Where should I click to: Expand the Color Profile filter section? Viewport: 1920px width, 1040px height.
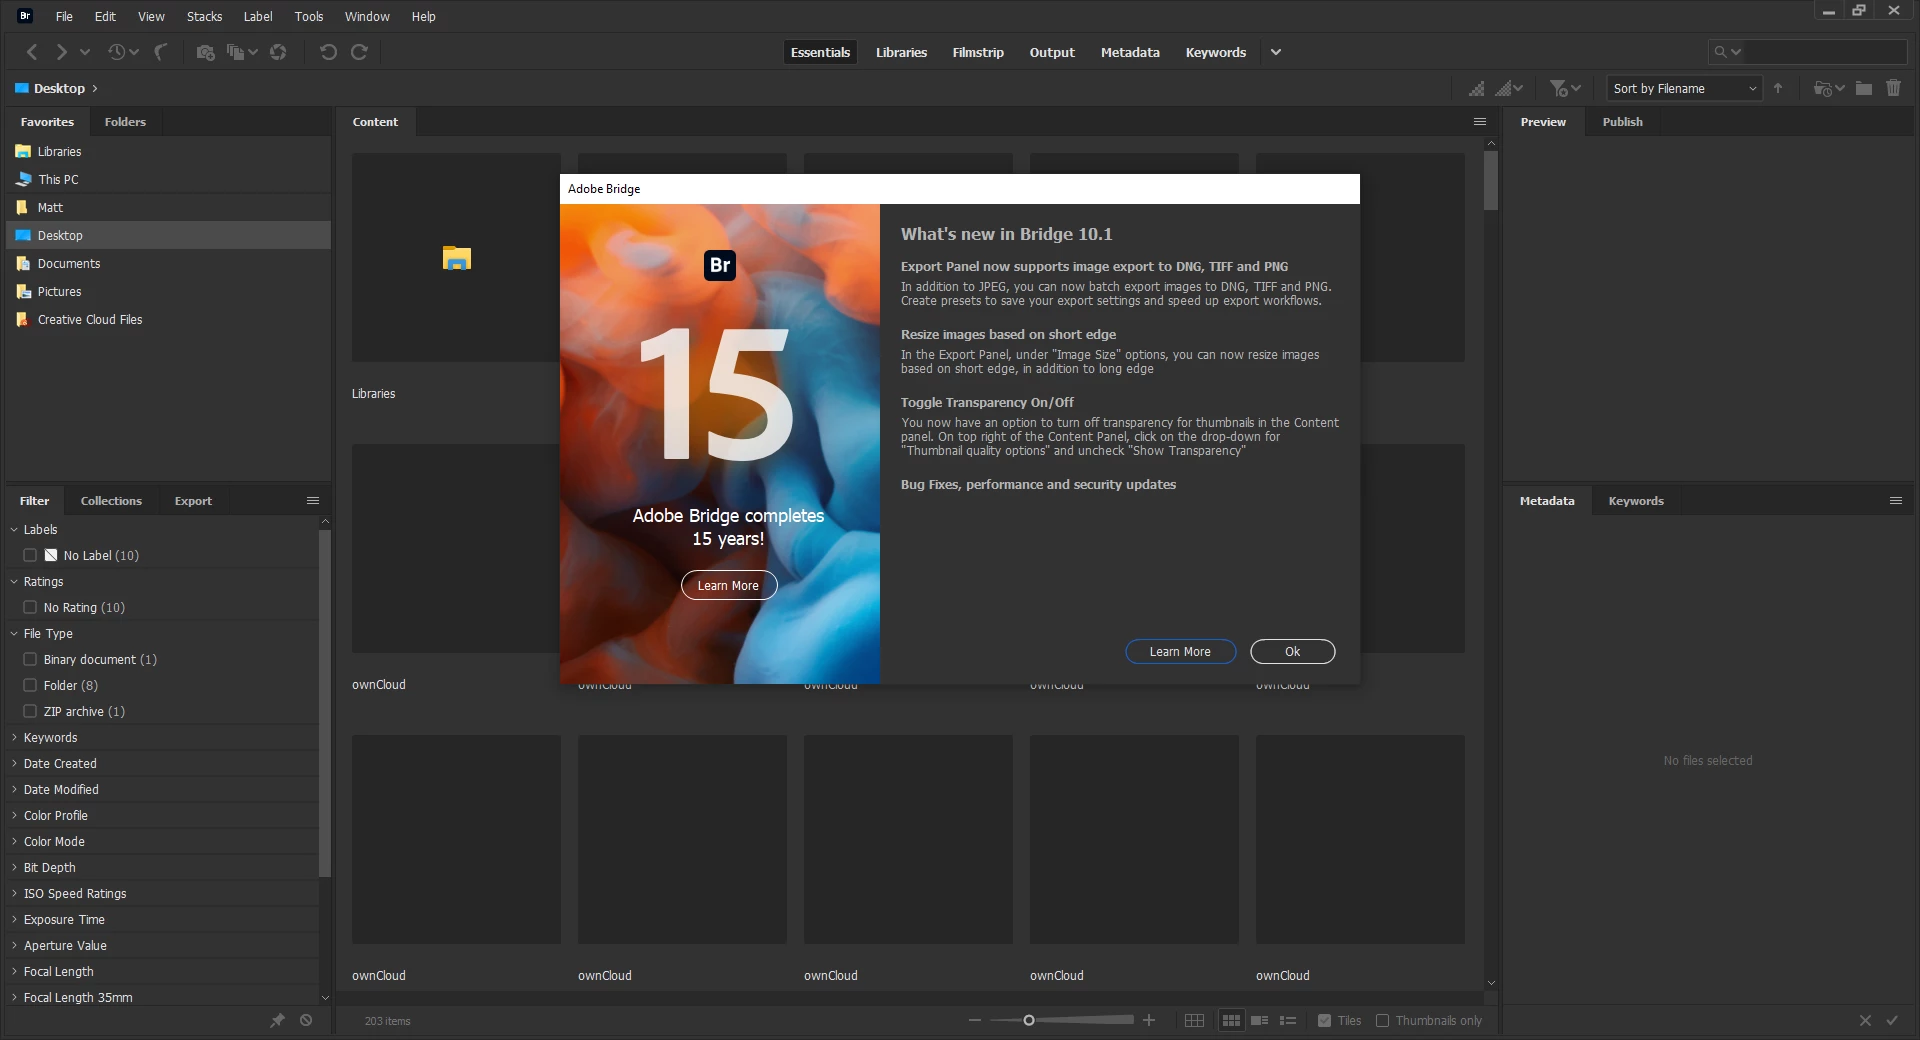click(x=14, y=815)
